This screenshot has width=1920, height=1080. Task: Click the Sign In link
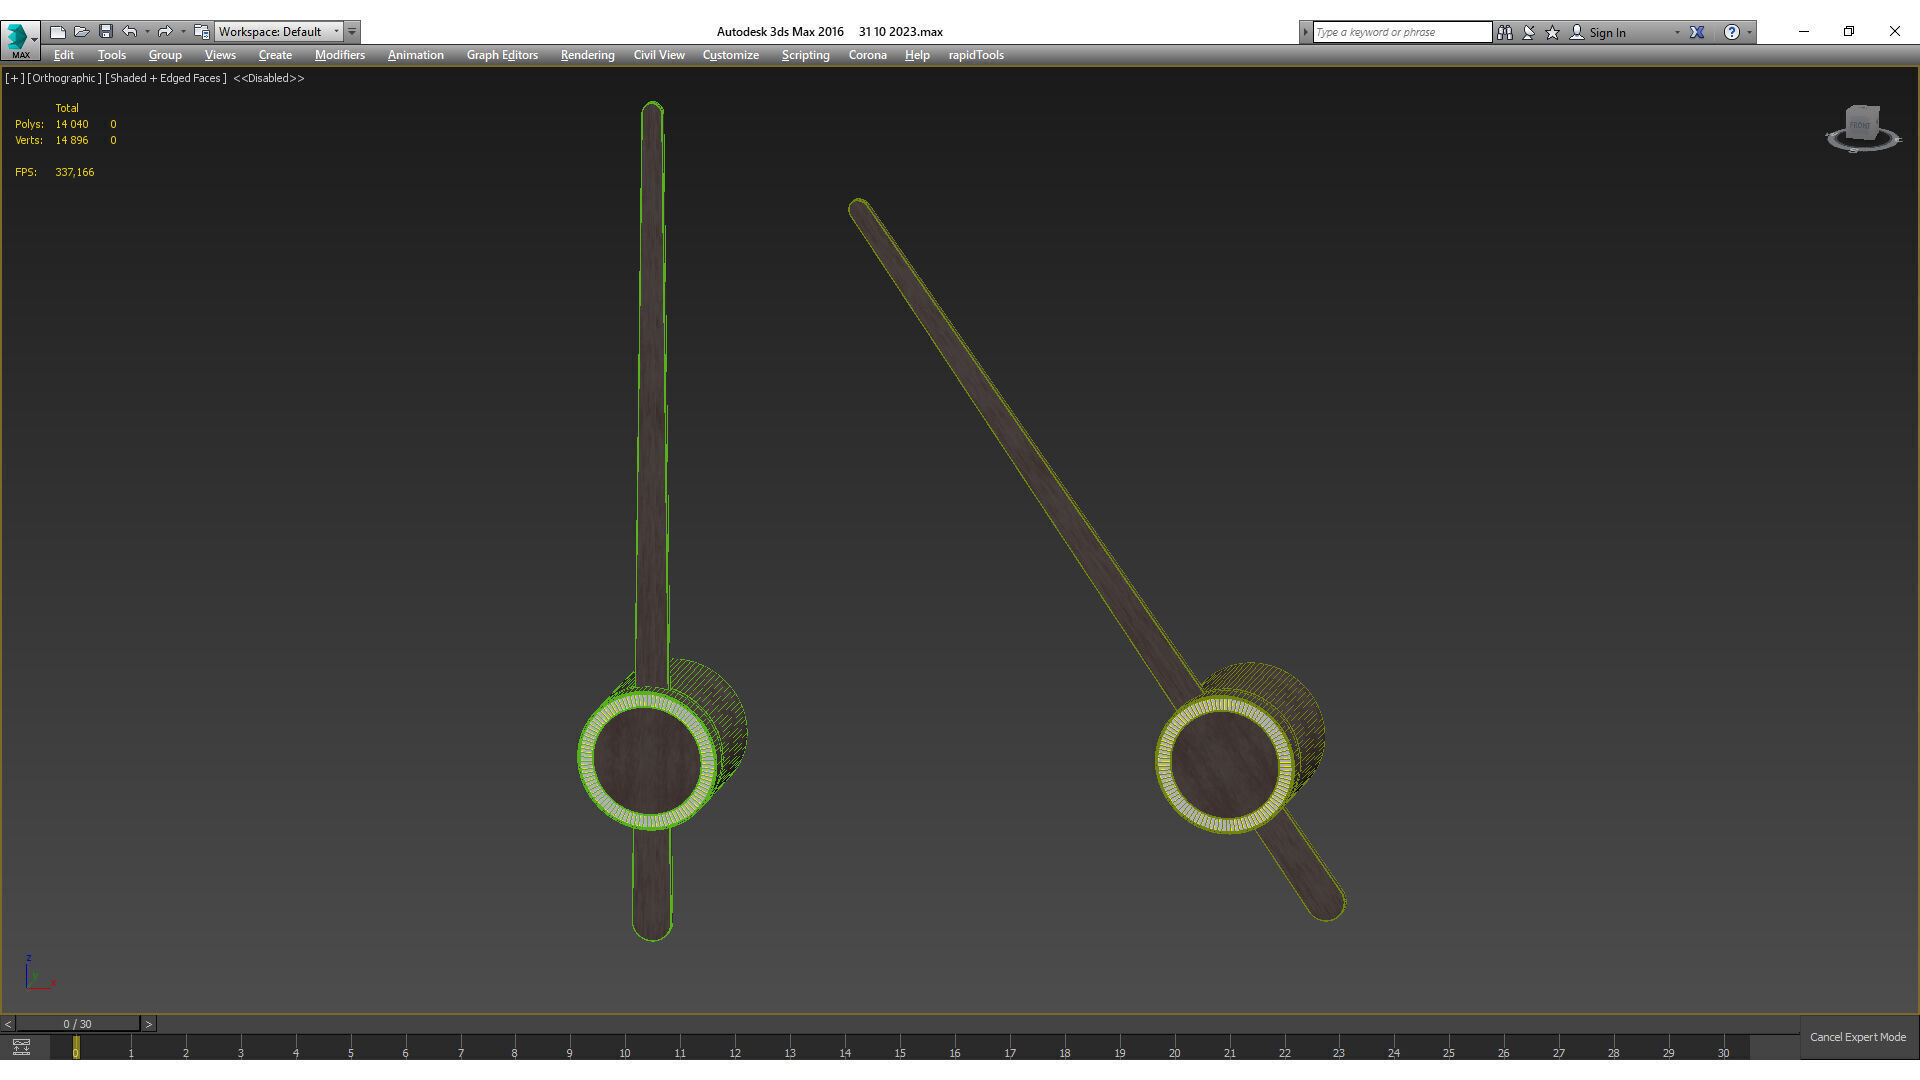pyautogui.click(x=1607, y=32)
